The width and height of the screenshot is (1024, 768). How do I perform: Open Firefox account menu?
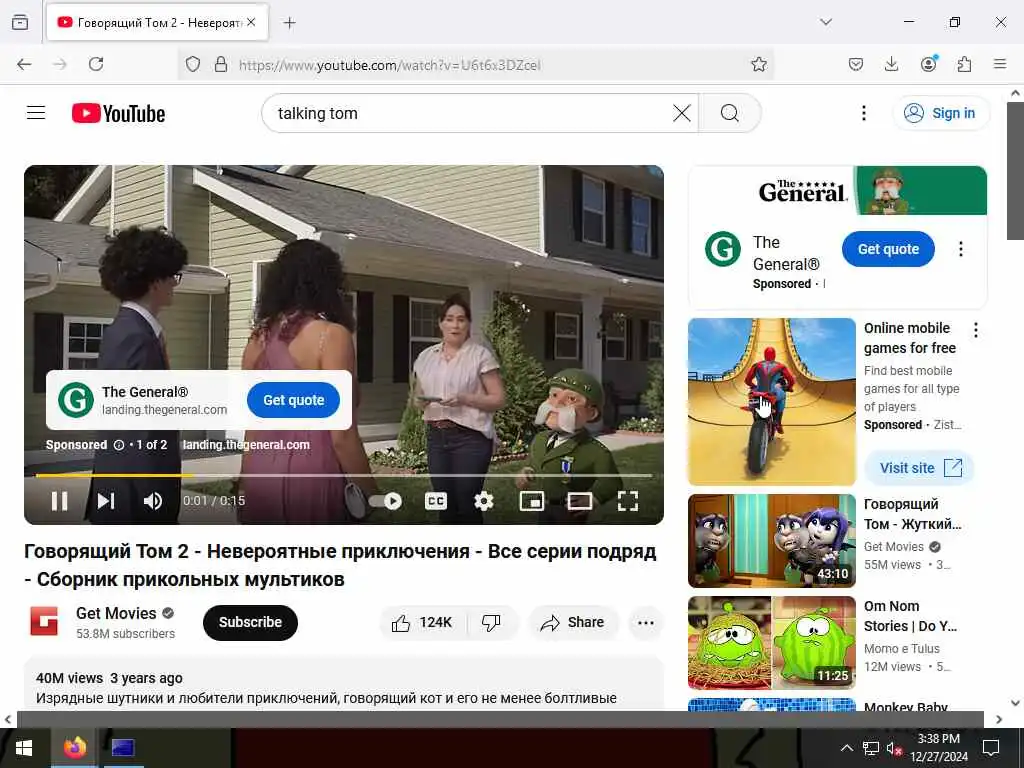tap(928, 64)
